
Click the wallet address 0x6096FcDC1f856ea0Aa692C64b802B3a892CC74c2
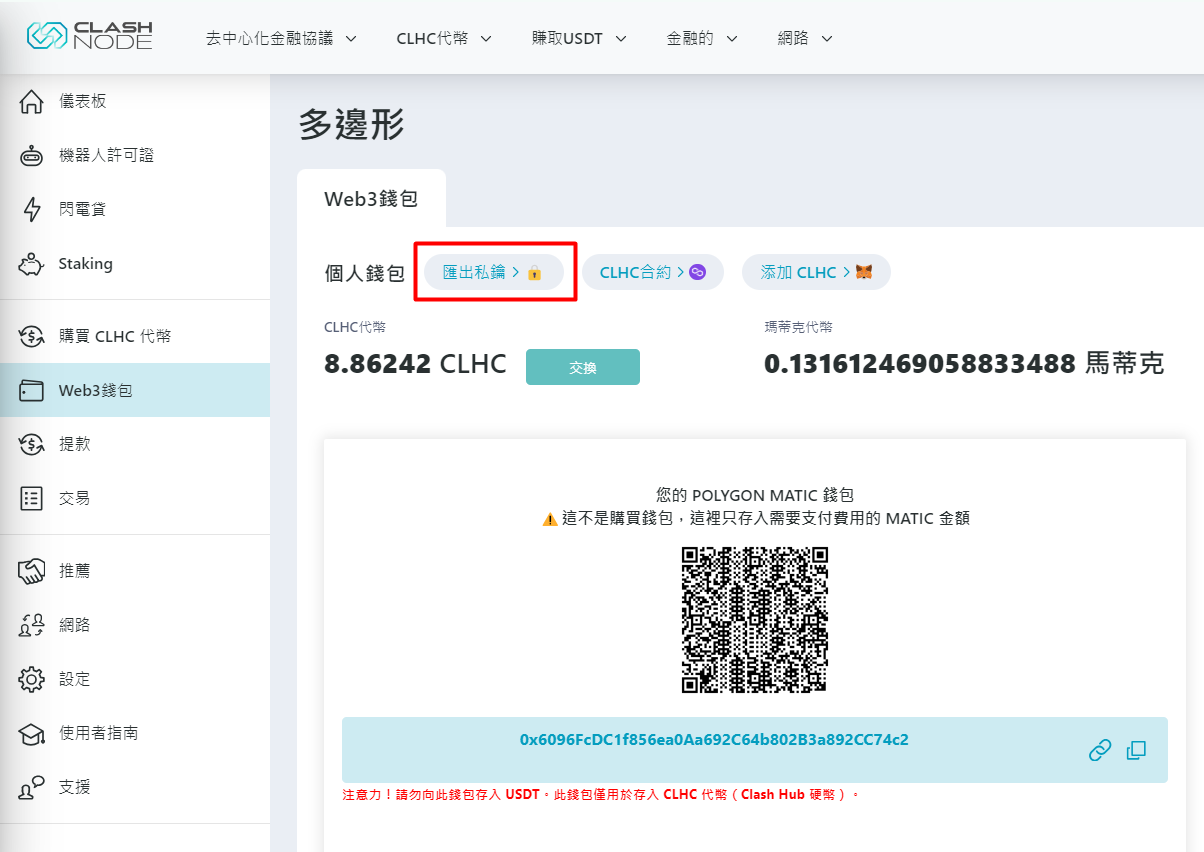coord(714,740)
